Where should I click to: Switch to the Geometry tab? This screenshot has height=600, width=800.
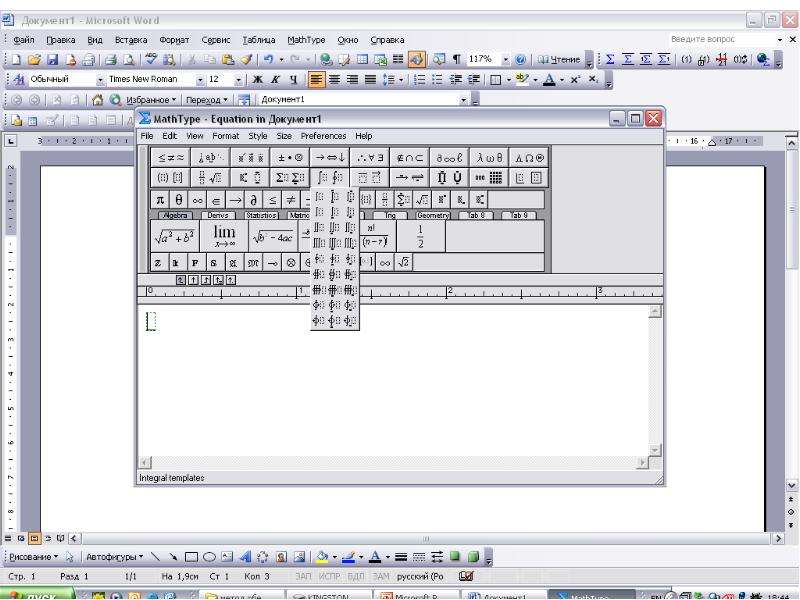(433, 215)
